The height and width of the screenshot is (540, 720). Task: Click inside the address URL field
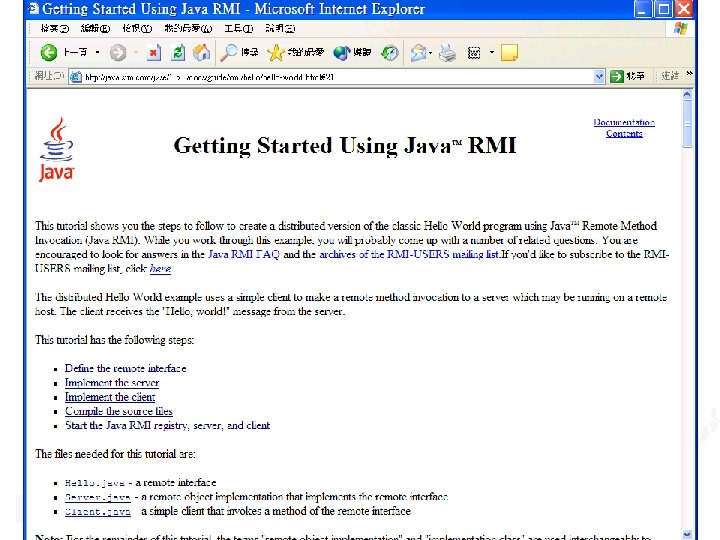pos(338,77)
